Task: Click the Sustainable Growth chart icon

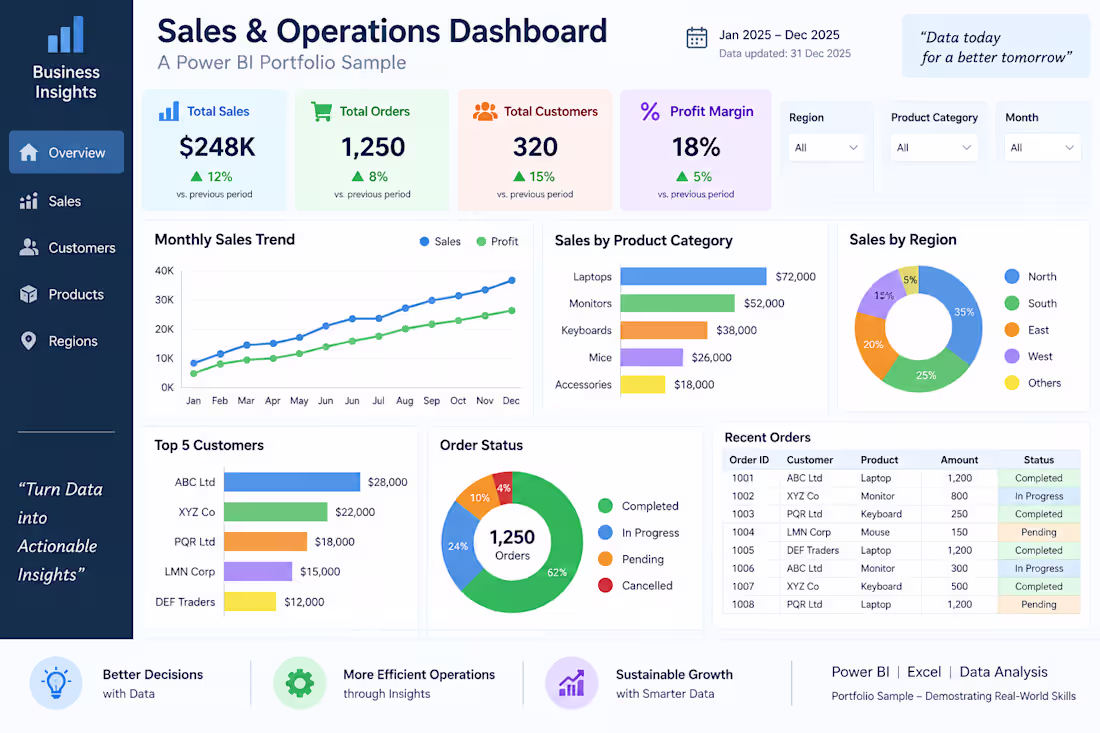Action: [x=571, y=682]
